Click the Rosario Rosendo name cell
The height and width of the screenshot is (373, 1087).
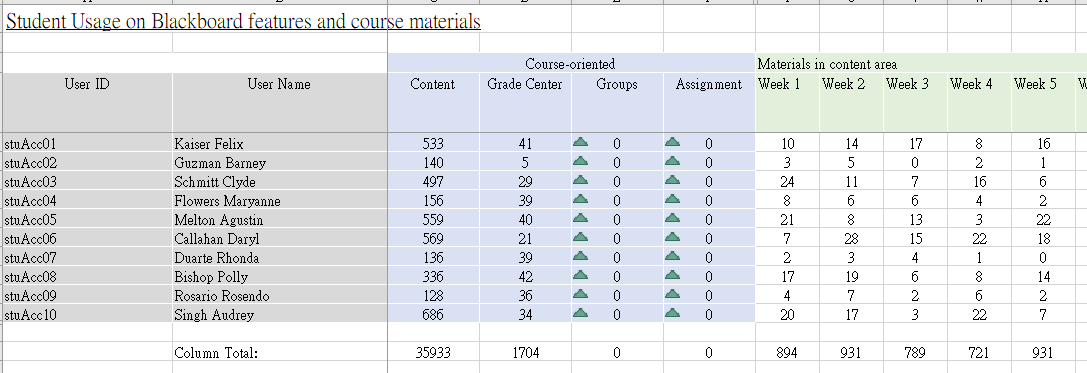click(279, 295)
